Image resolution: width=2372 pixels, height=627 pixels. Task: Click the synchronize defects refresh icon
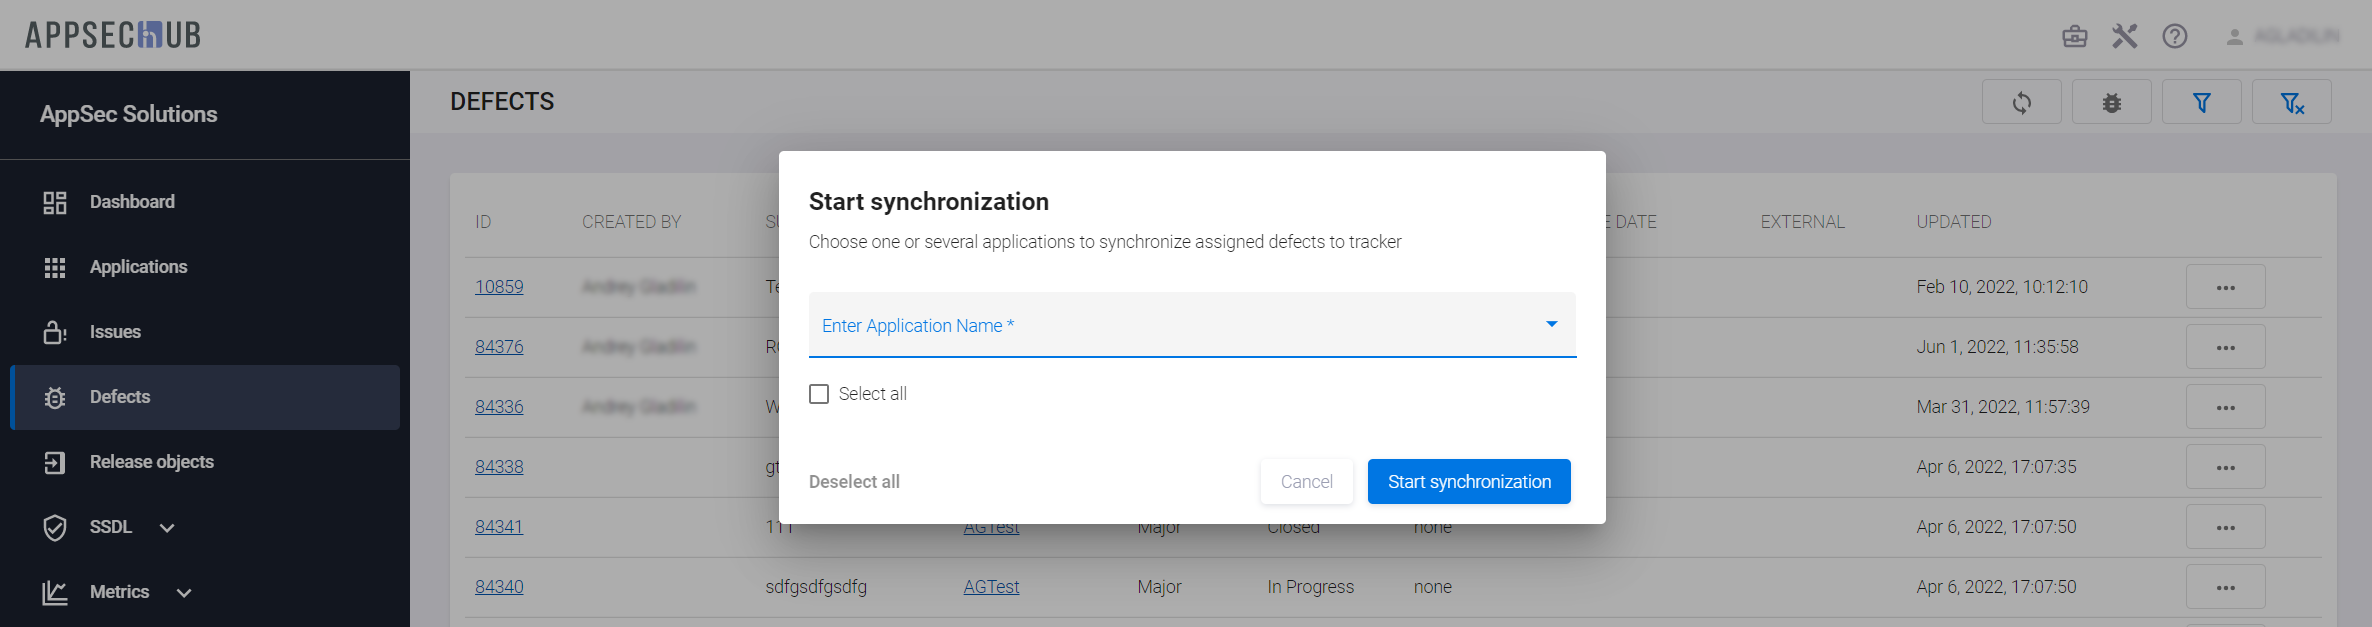tap(2021, 103)
